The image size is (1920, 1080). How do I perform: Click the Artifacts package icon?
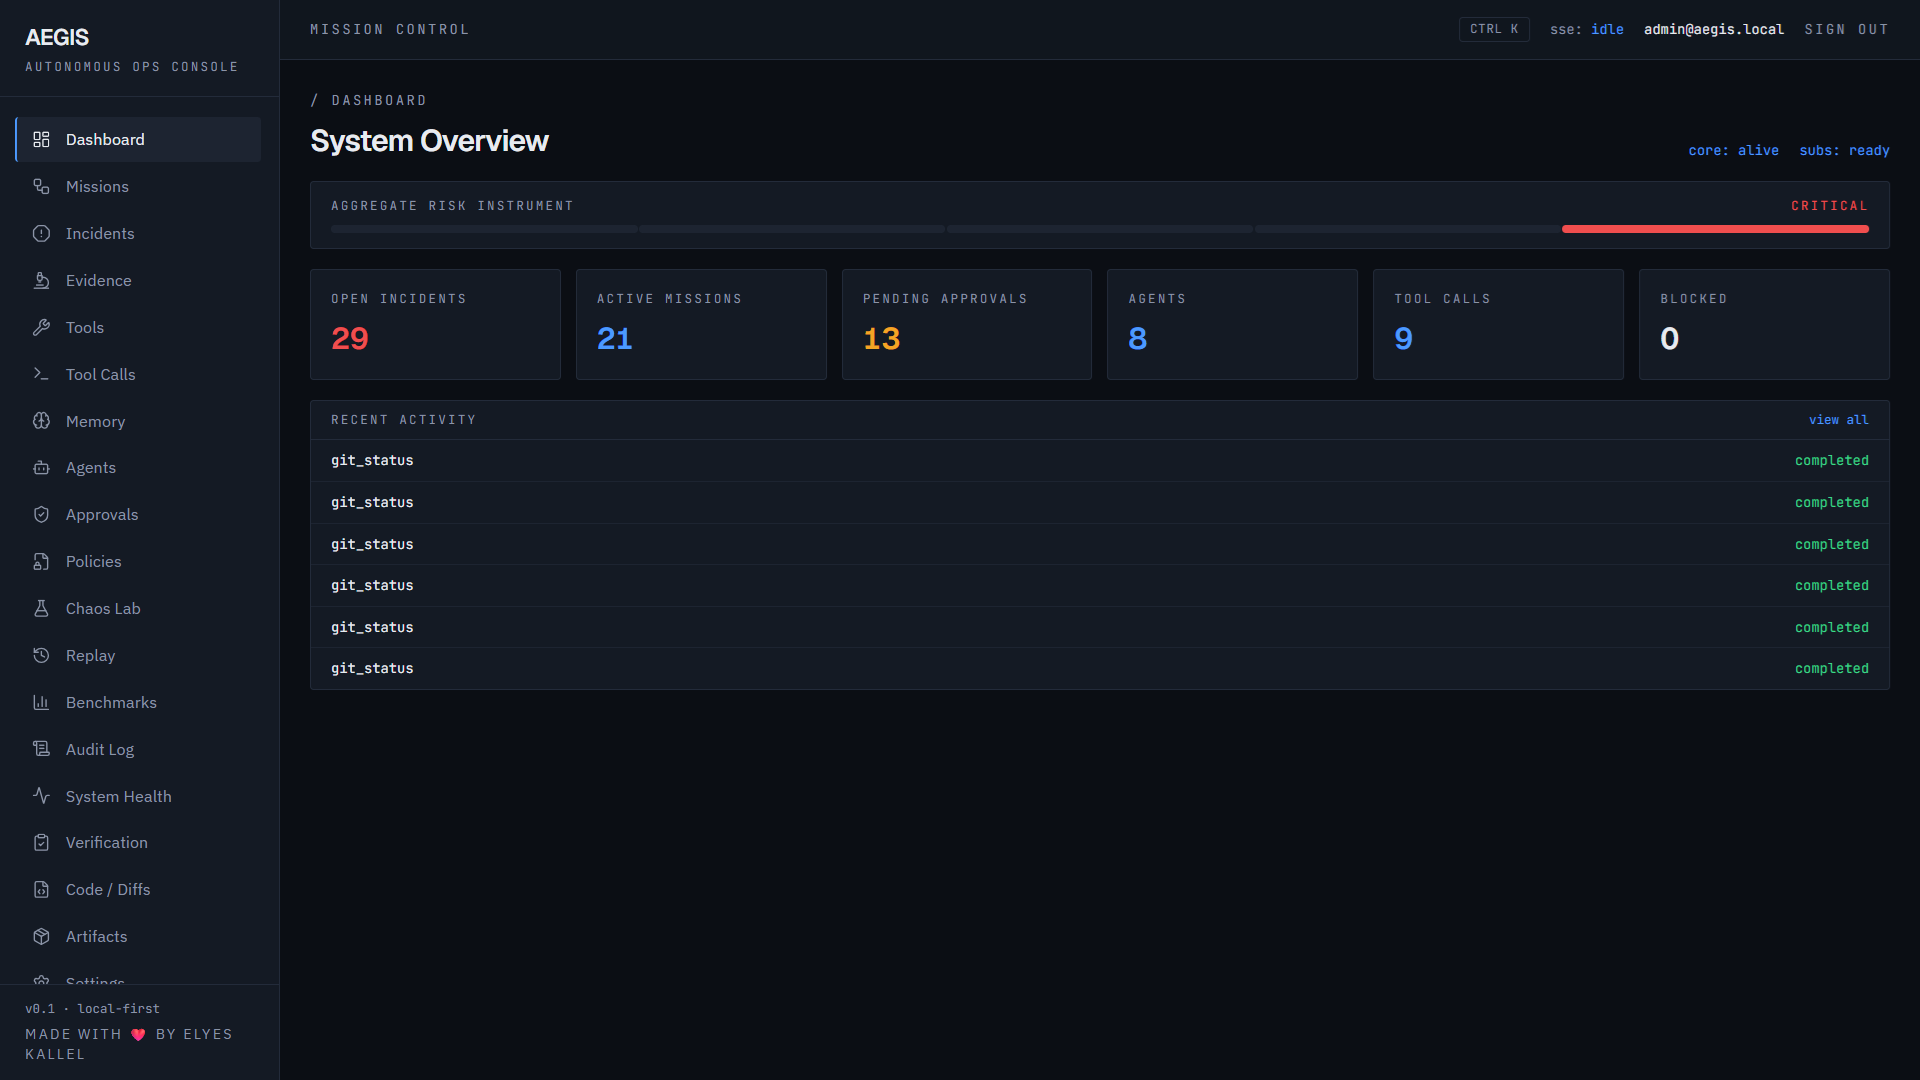41,936
